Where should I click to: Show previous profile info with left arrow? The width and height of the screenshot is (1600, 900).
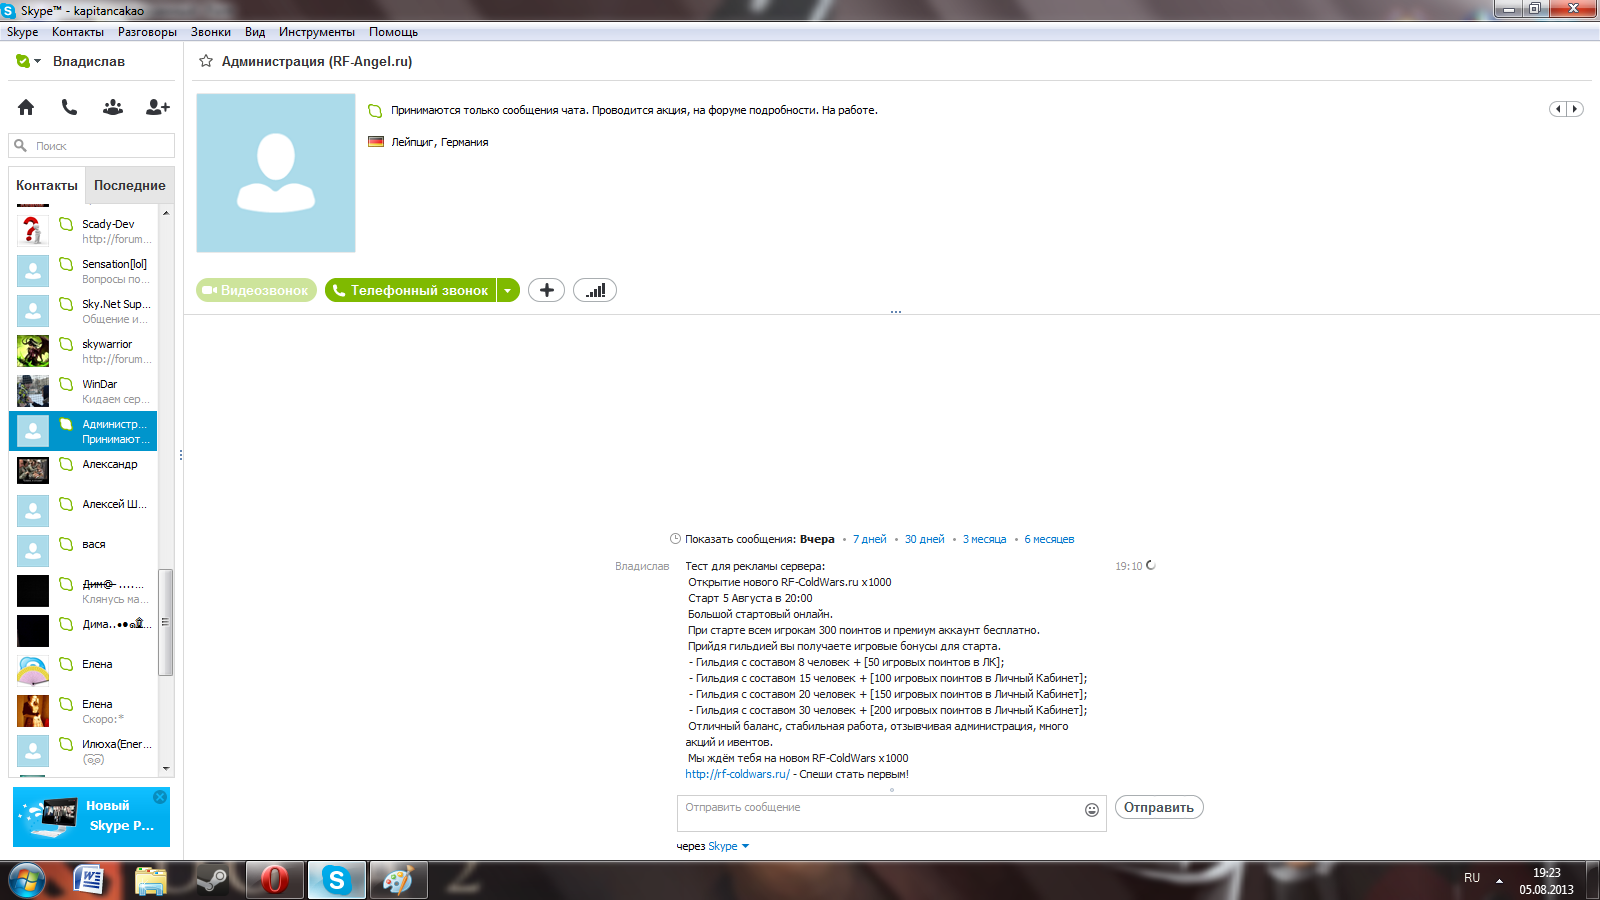(x=1558, y=109)
